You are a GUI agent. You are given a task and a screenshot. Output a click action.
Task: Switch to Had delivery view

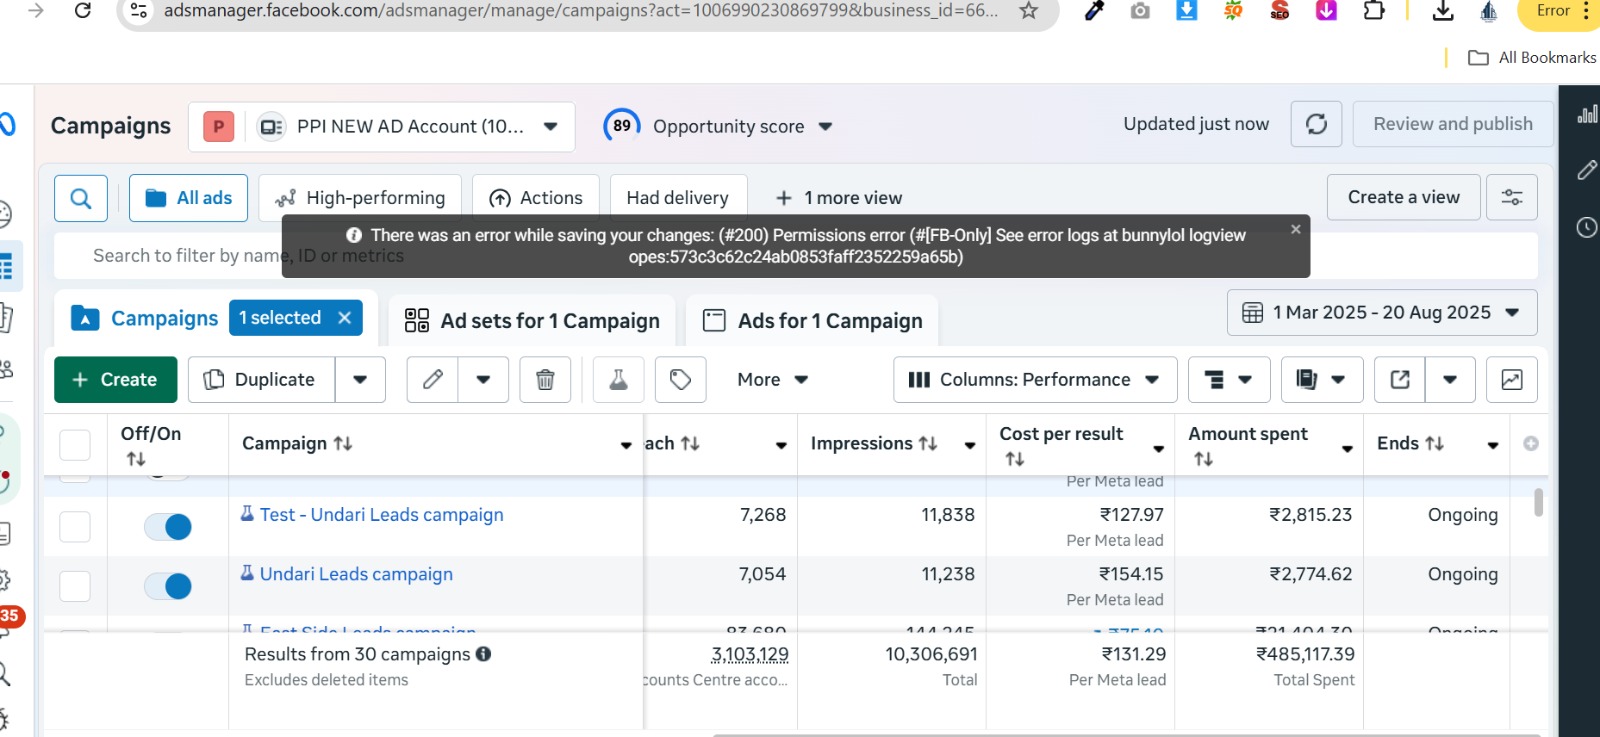coord(678,198)
